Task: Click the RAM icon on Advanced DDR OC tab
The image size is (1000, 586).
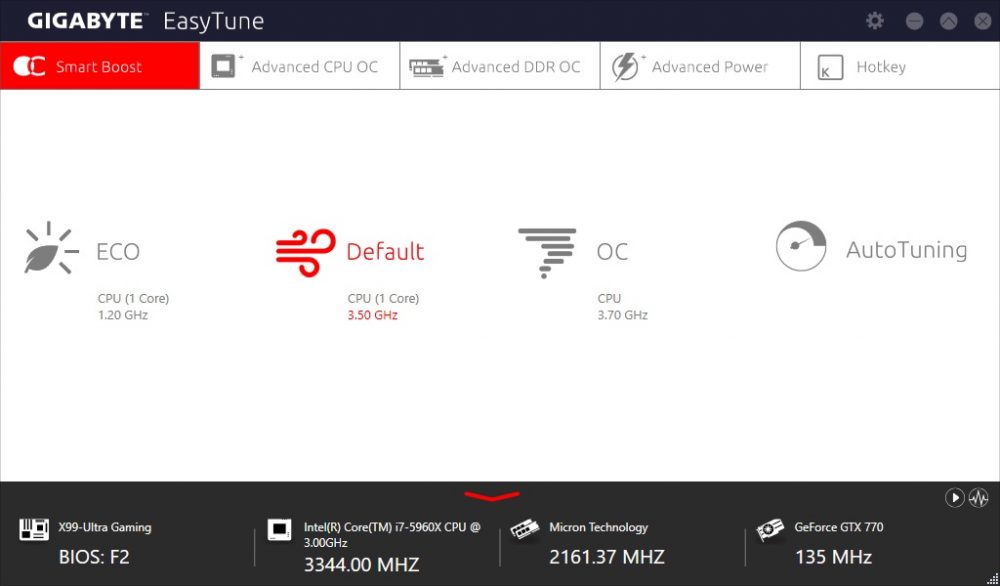Action: pyautogui.click(x=426, y=67)
